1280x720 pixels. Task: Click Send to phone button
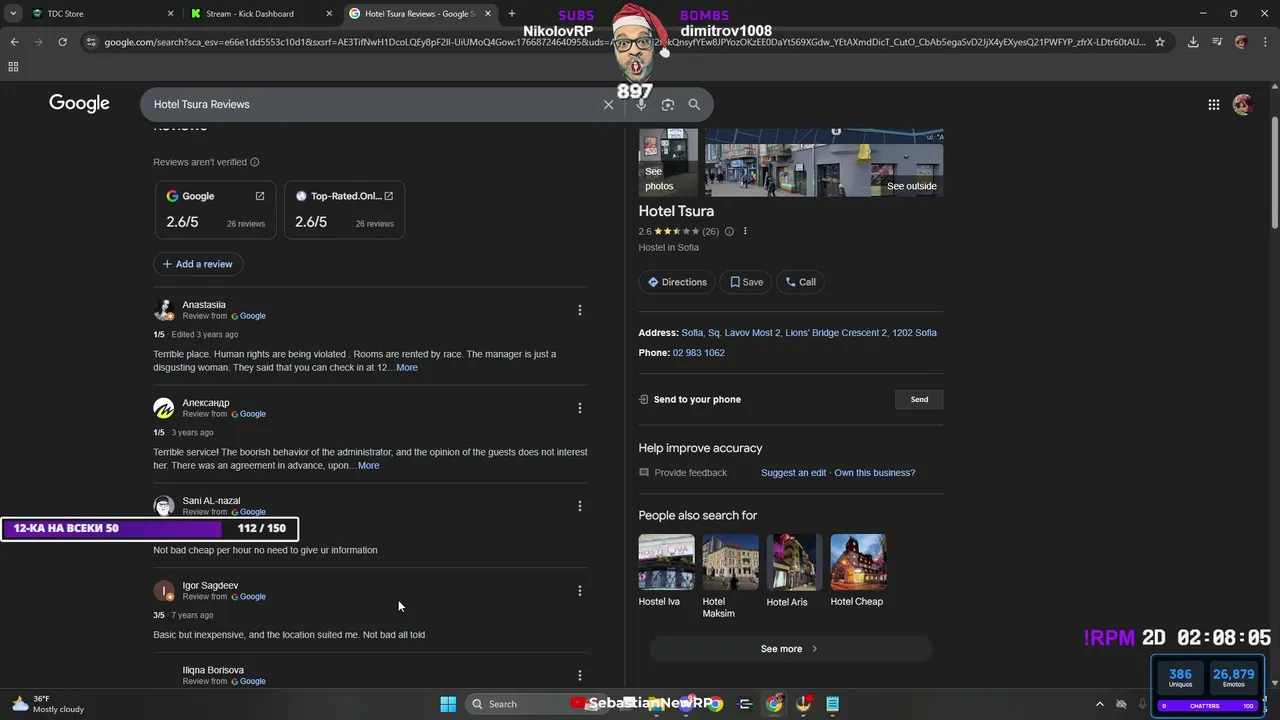[x=919, y=399]
